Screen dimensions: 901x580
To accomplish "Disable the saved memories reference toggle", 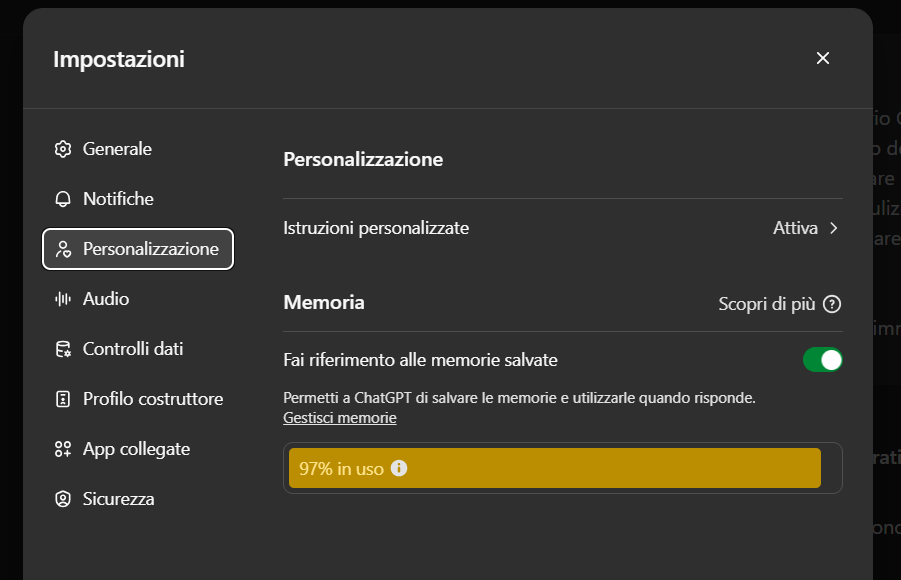I will [x=822, y=360].
